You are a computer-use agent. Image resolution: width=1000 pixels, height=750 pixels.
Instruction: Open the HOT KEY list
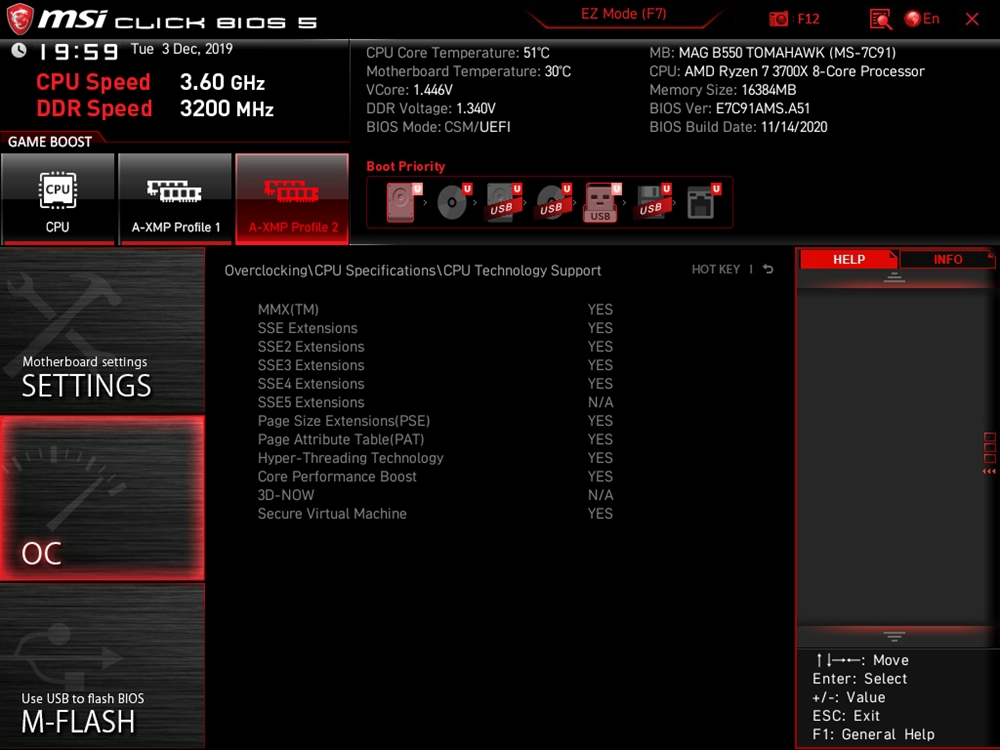(x=716, y=269)
